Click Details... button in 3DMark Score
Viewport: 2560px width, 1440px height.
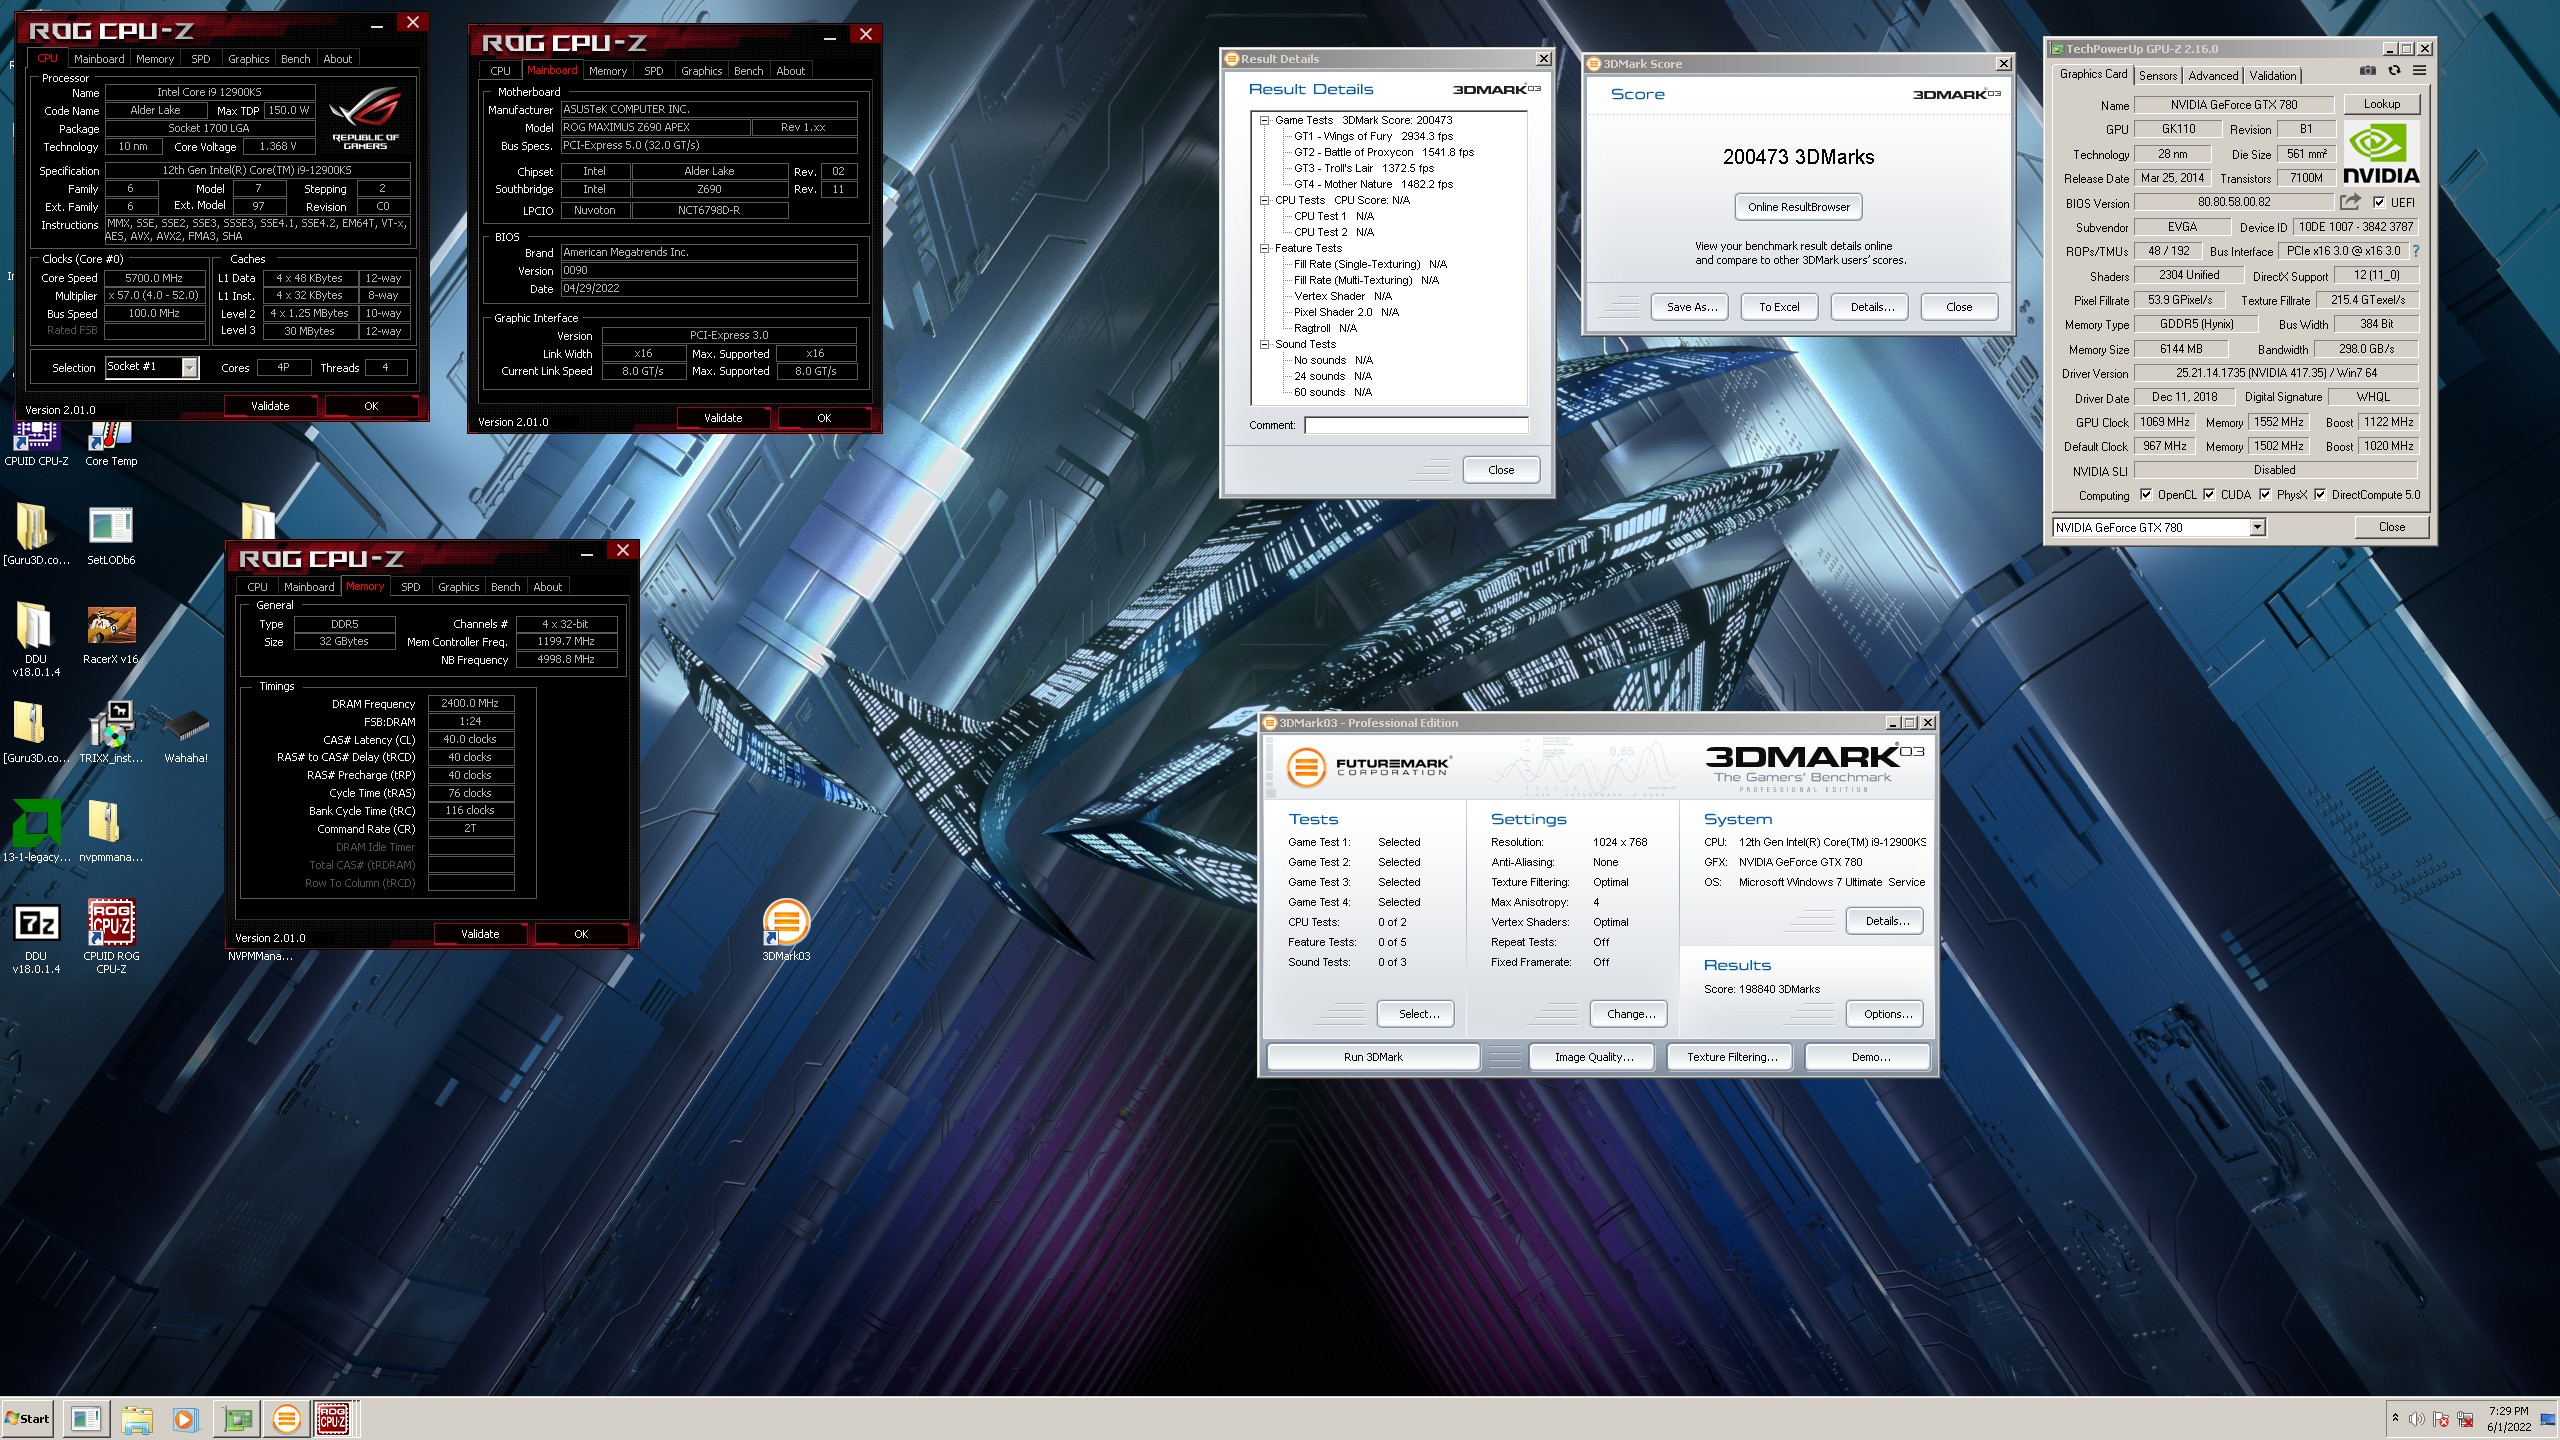(x=1869, y=307)
